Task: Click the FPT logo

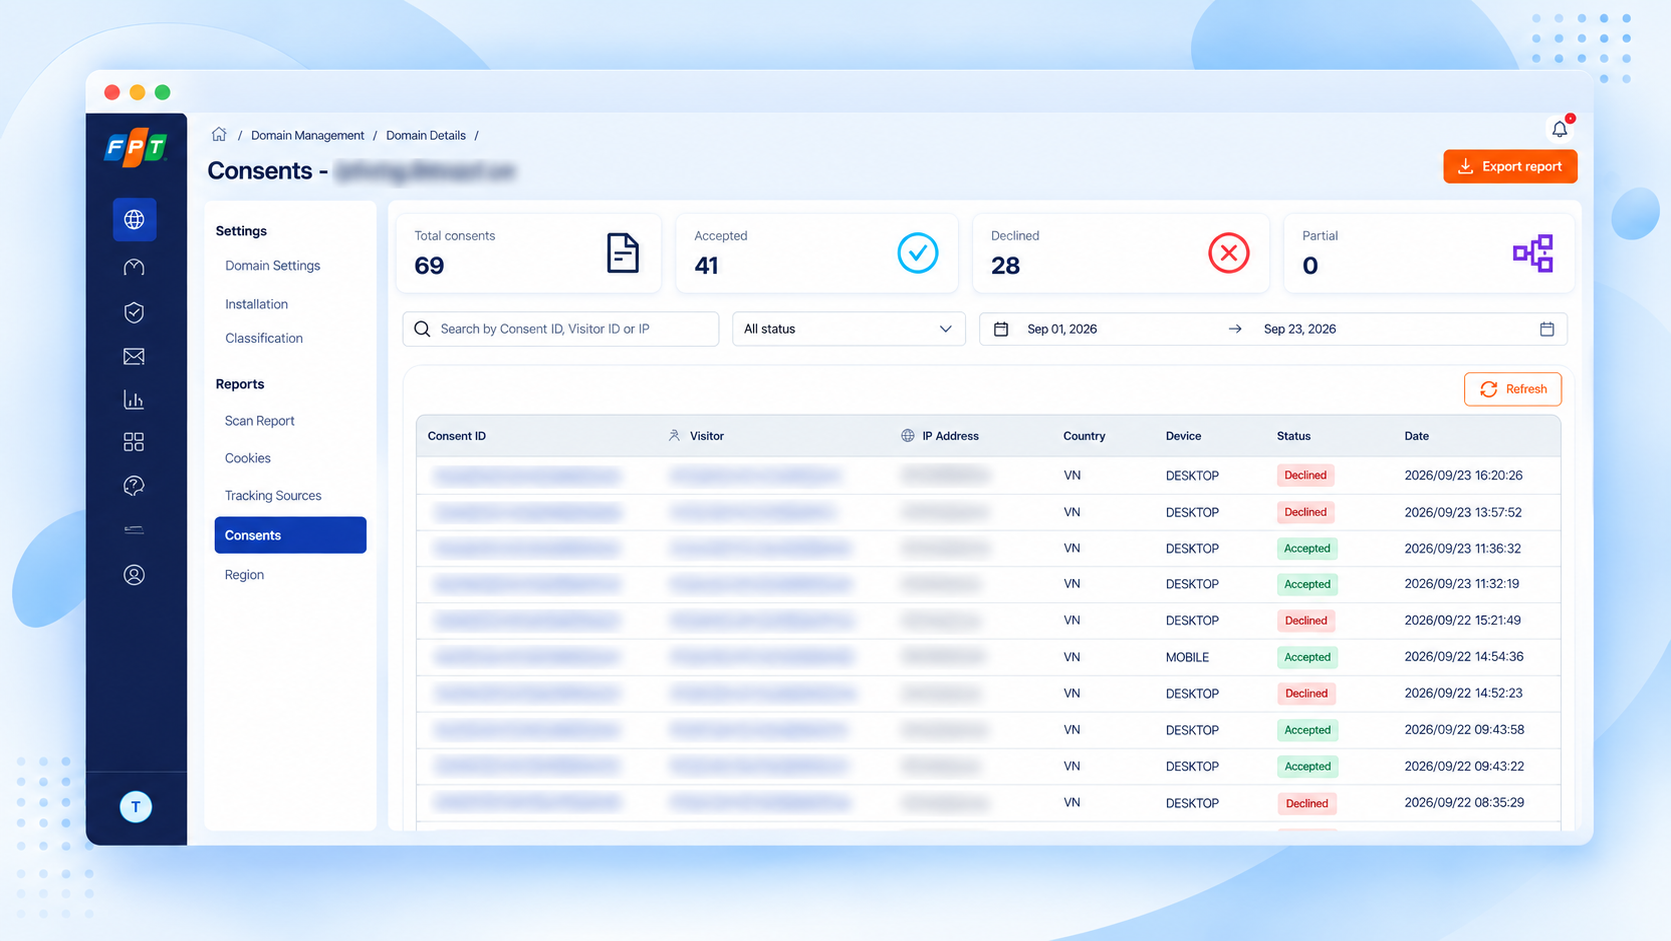Action: (136, 148)
